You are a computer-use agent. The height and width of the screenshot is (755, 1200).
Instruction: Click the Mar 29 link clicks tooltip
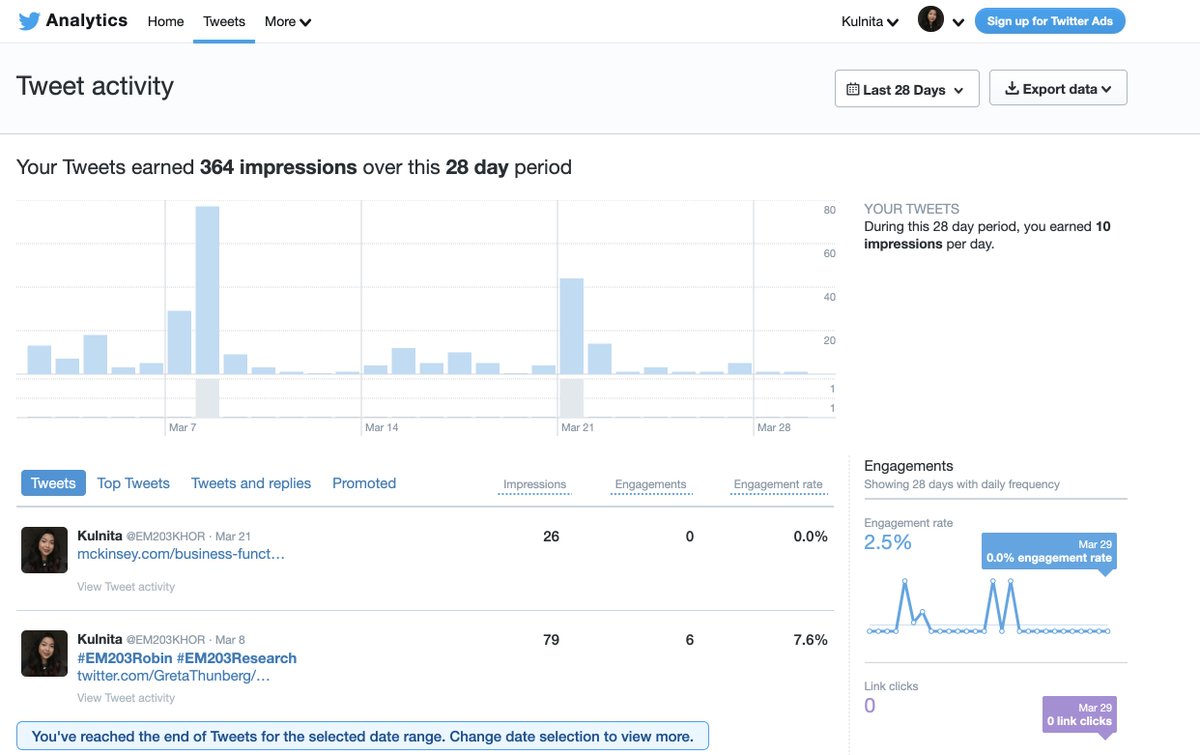(x=1079, y=715)
